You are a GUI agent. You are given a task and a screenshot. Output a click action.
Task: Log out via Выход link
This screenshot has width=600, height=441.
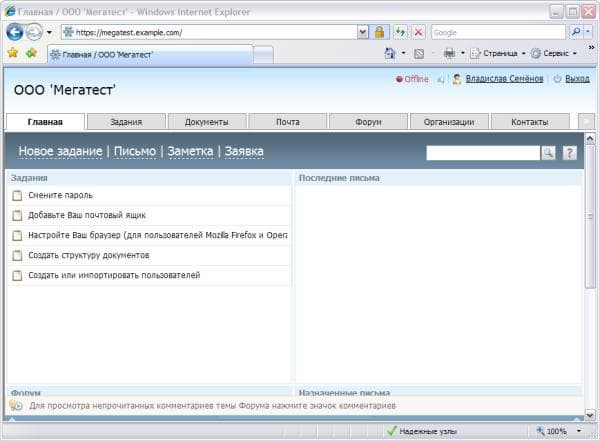(x=577, y=78)
